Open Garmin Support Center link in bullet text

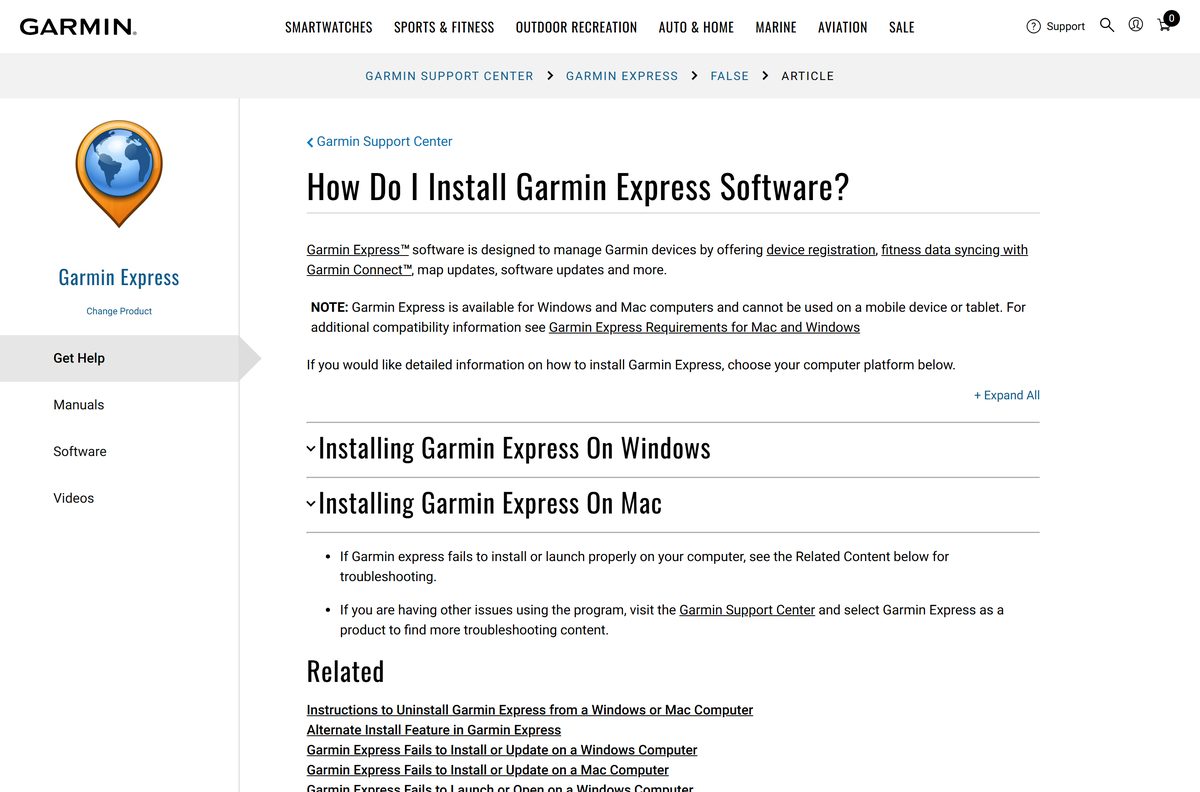pos(747,610)
